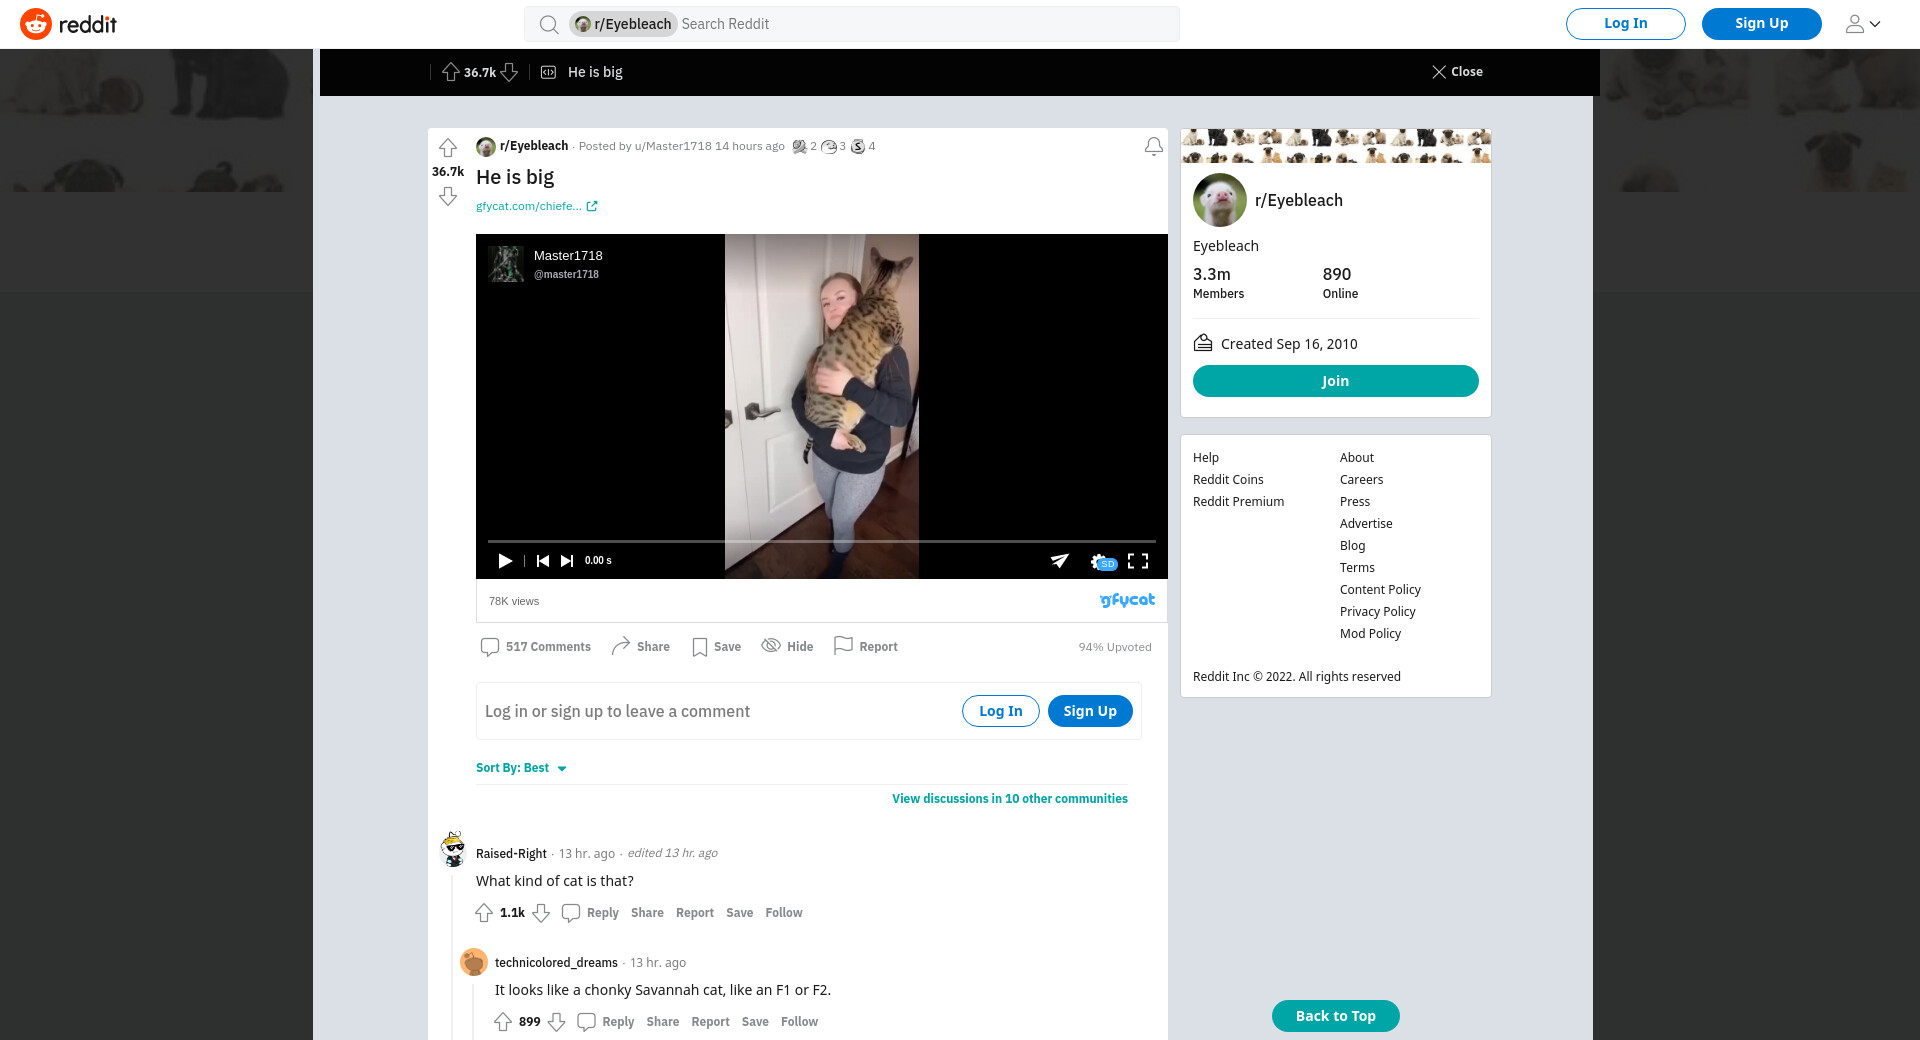The width and height of the screenshot is (1920, 1040).
Task: Save the post with bookmark icon
Action: pyautogui.click(x=716, y=647)
